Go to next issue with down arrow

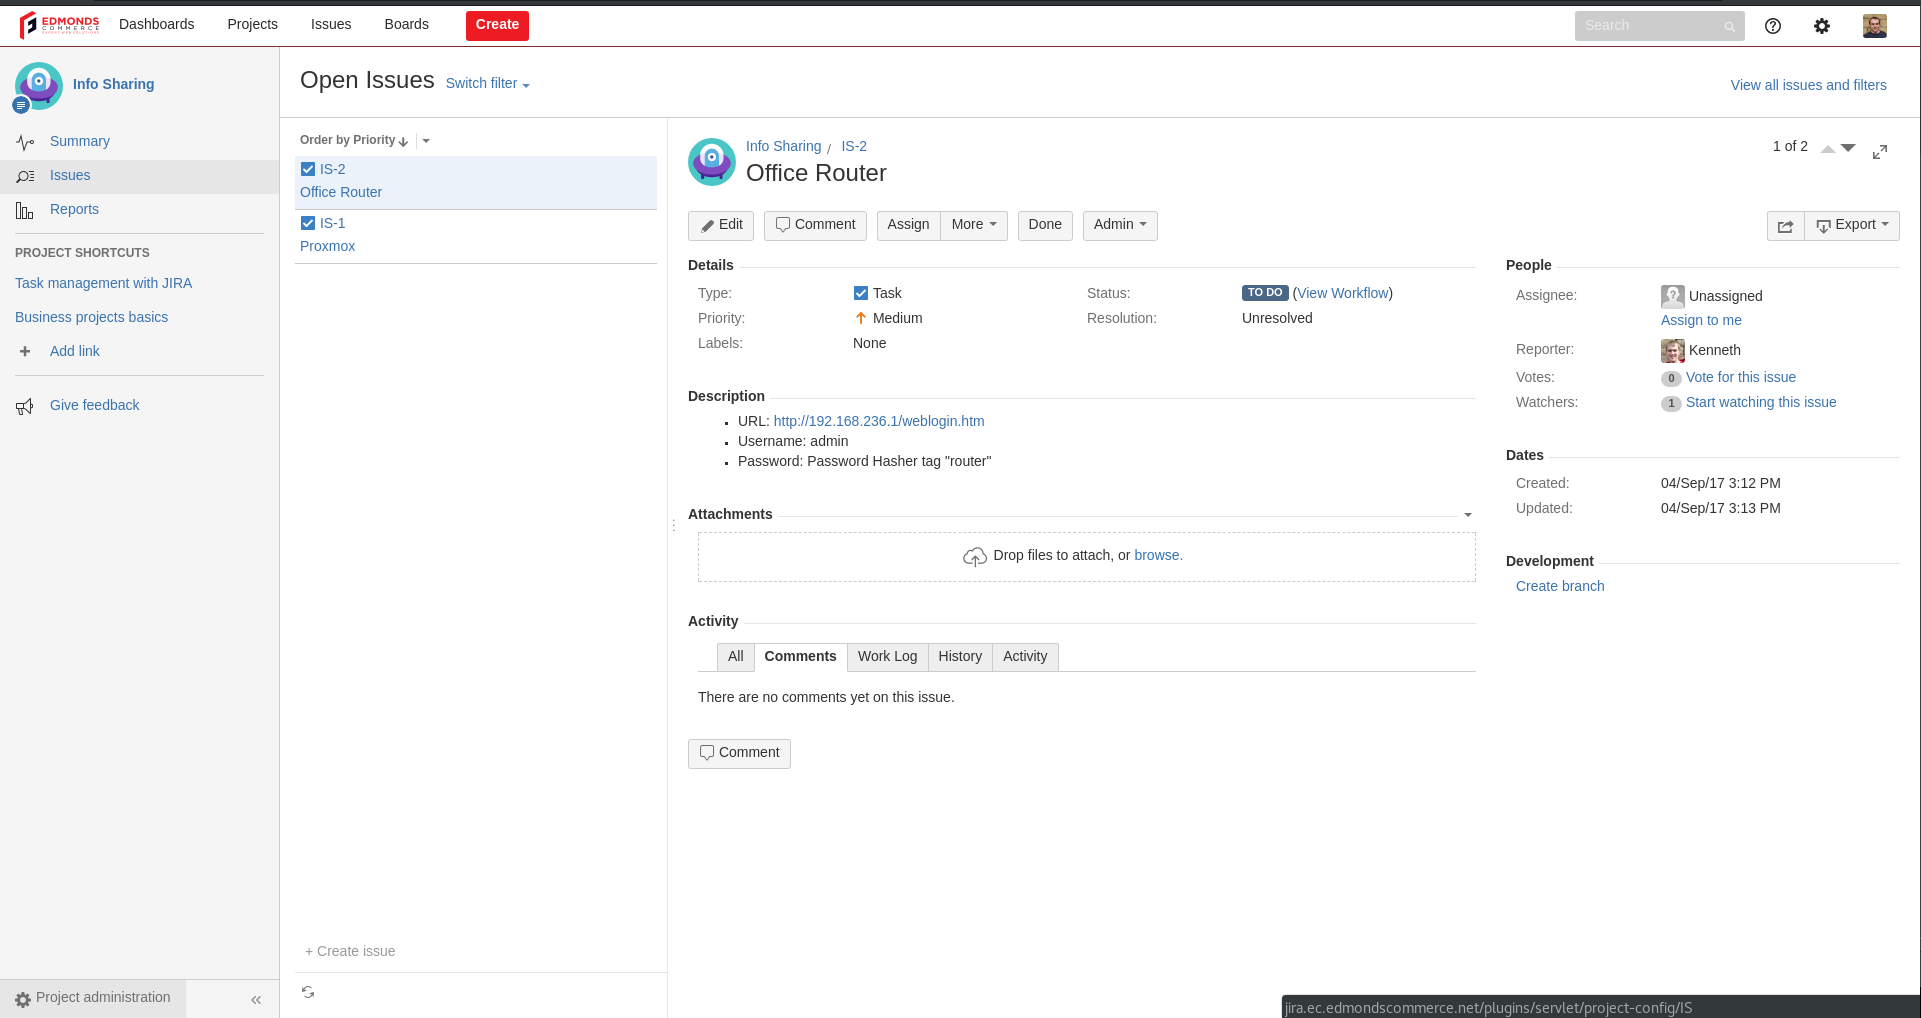pyautogui.click(x=1848, y=148)
